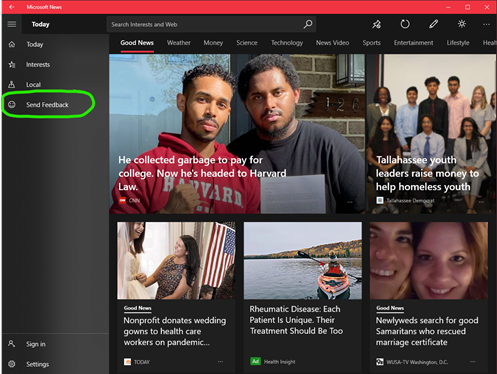Click the Settings gear icon

[12, 364]
